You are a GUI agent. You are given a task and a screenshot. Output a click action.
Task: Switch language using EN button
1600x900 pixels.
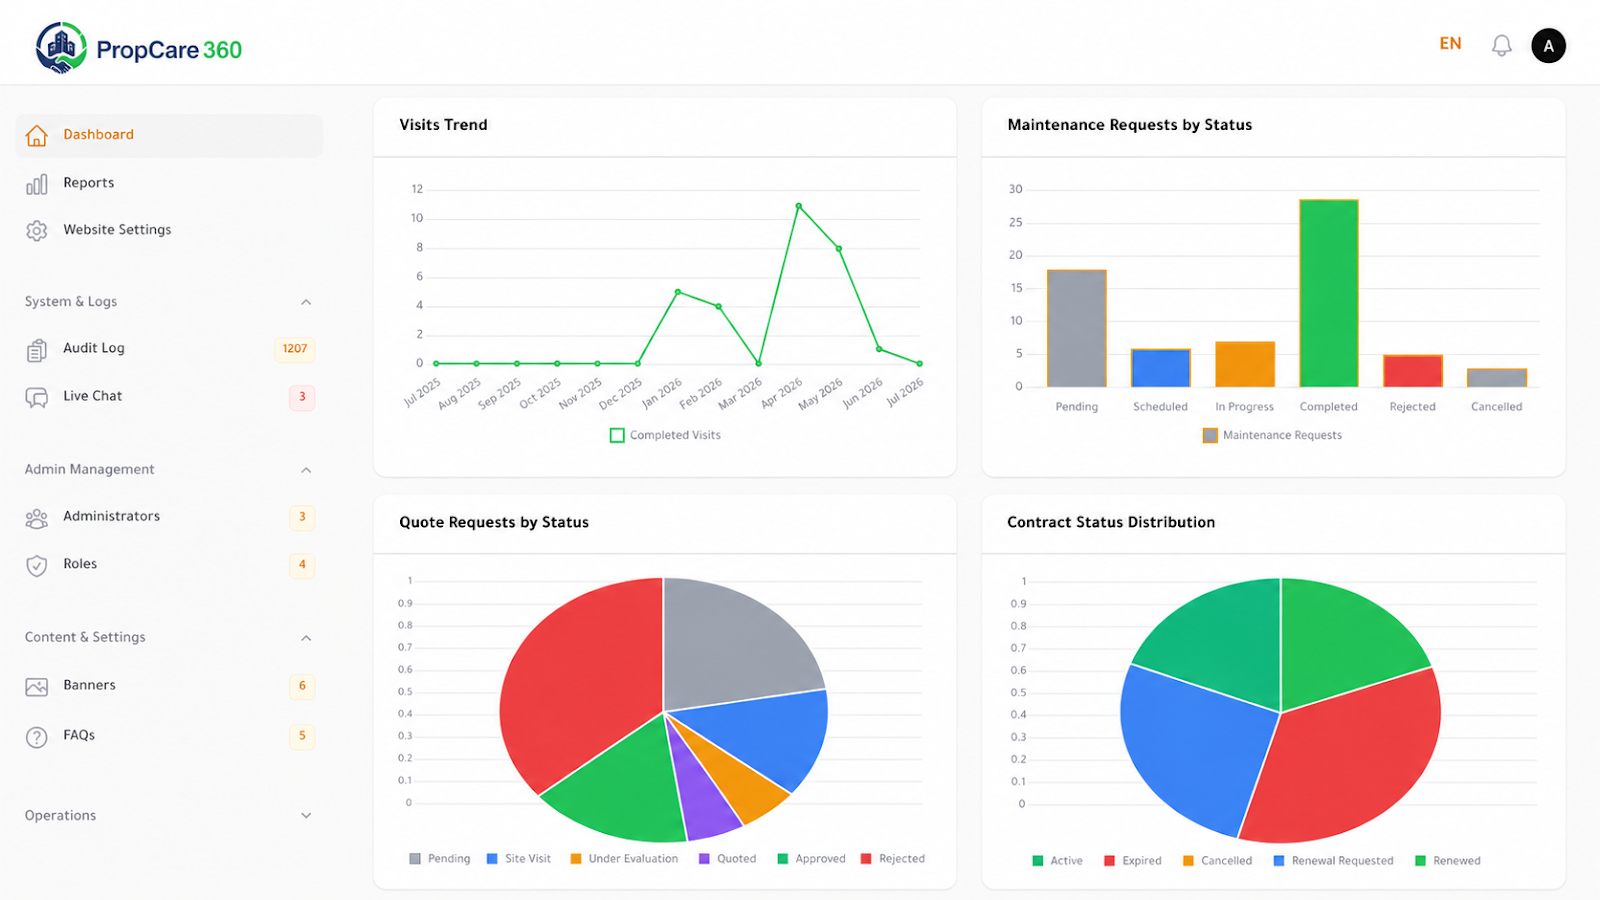point(1450,44)
